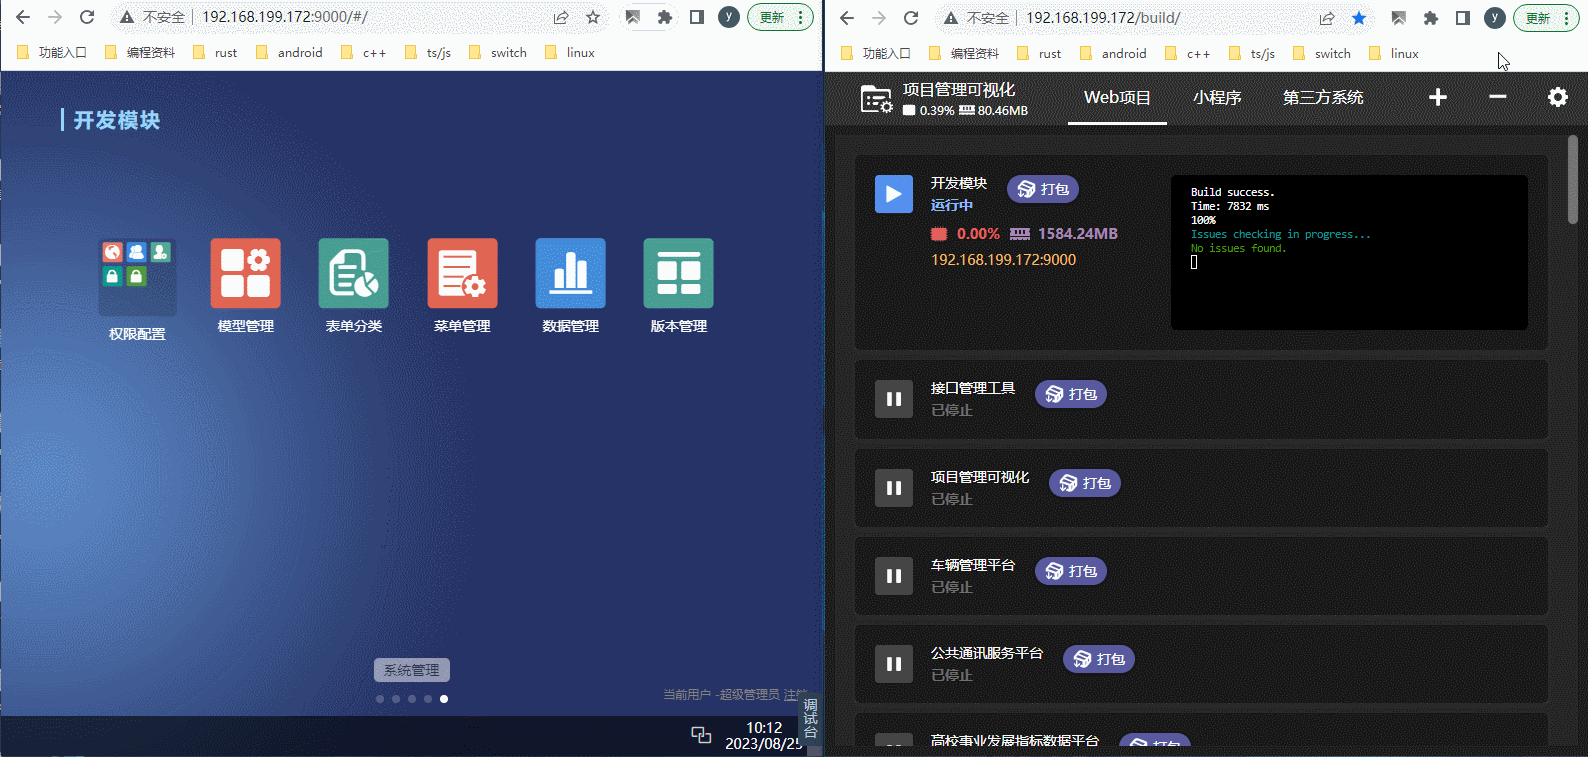Click the right window's vertical scrollbar
Screen dimensions: 1588x757
tap(1573, 180)
